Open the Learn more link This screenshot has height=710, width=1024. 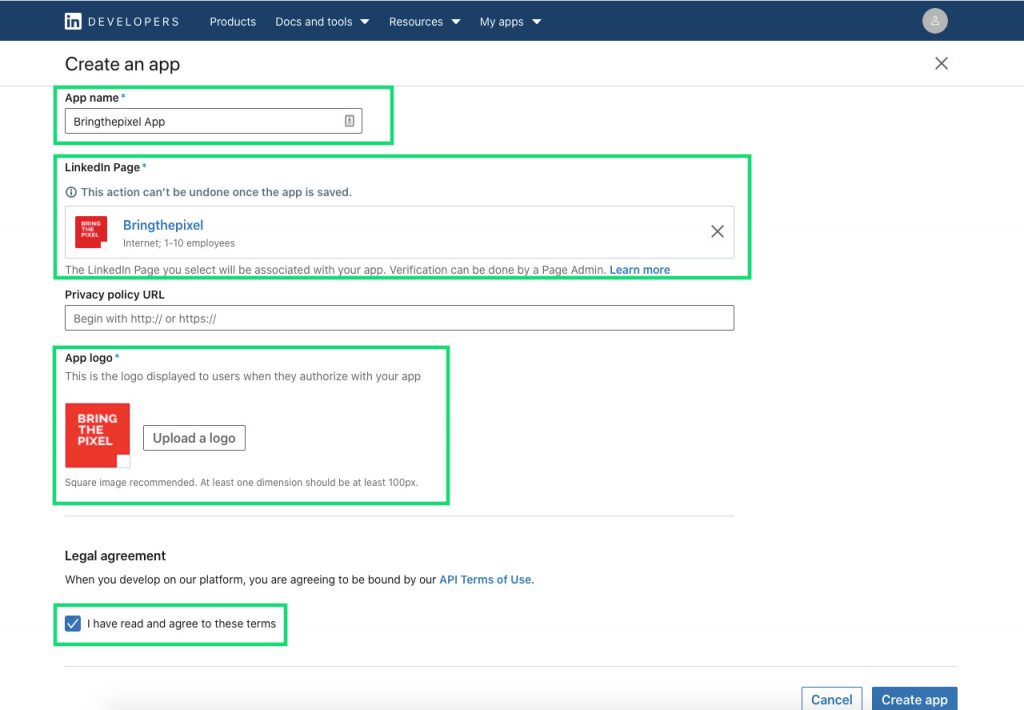click(x=639, y=270)
